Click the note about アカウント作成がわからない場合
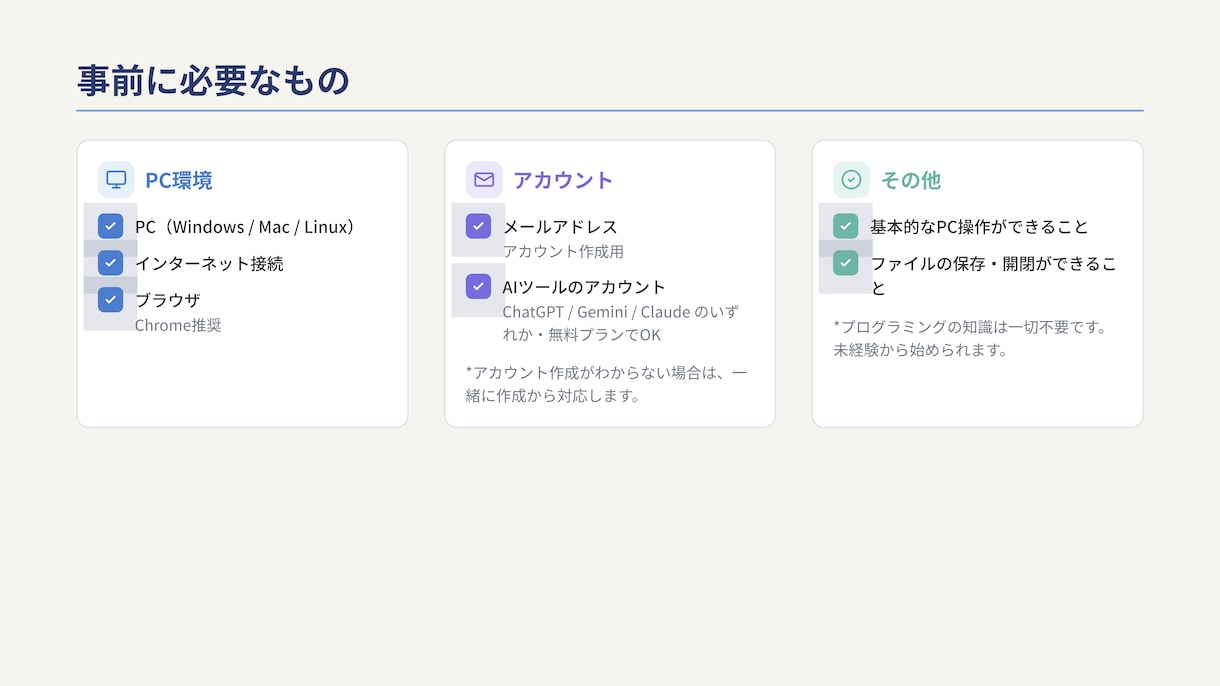1220x686 pixels. click(x=607, y=384)
